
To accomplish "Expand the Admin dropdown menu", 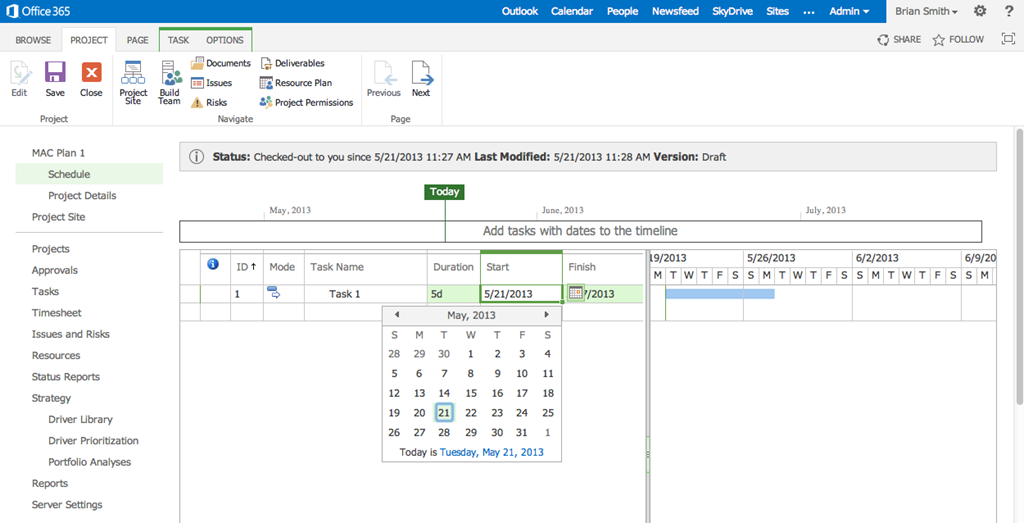I will [x=849, y=11].
